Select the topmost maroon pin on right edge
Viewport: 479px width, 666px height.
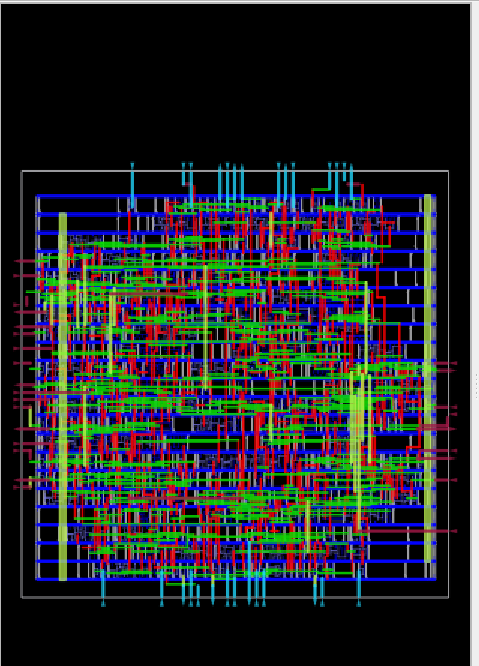(x=445, y=363)
